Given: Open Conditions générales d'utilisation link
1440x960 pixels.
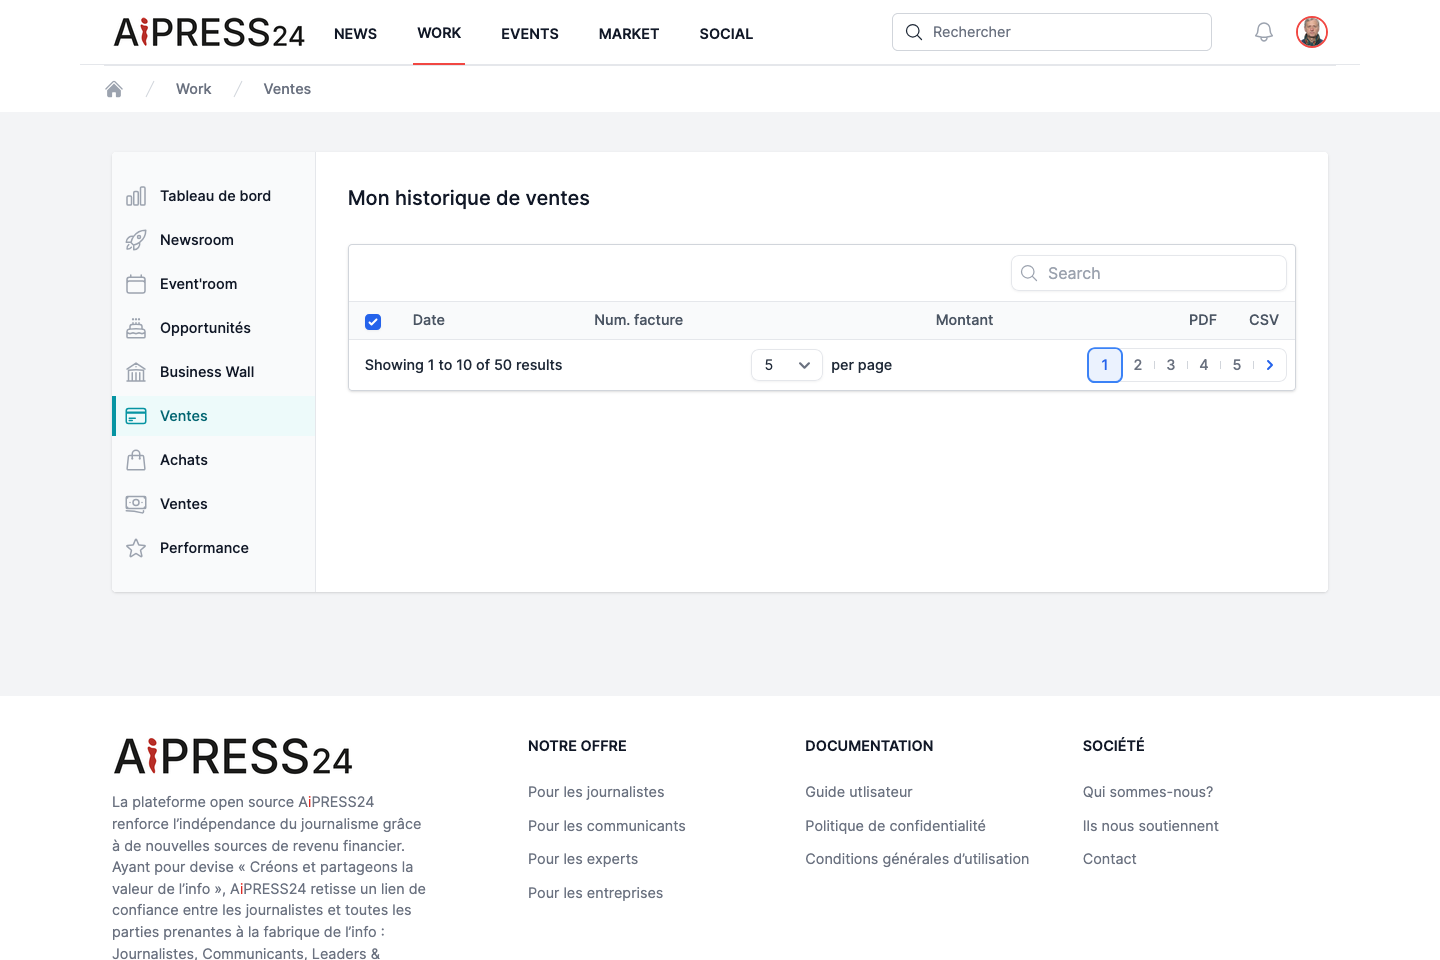Looking at the screenshot, I should click(x=917, y=859).
